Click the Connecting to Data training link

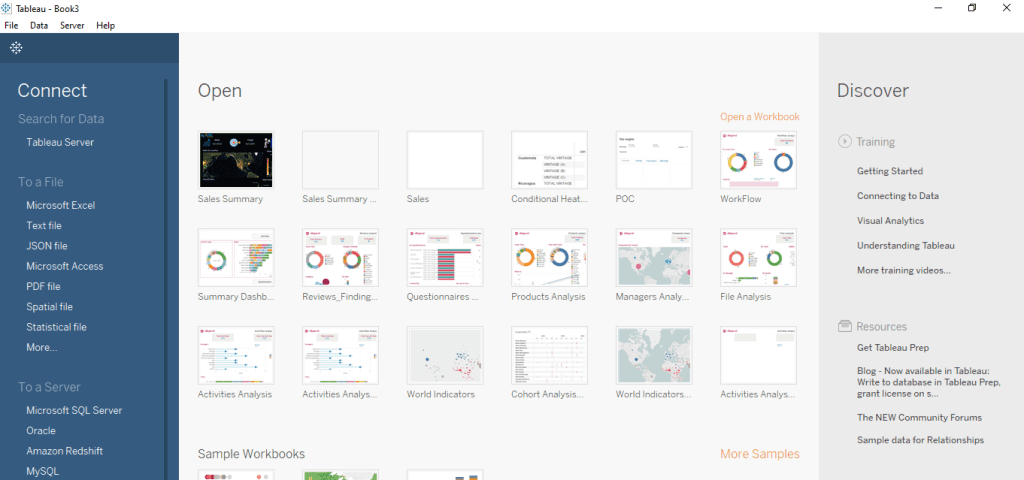point(897,196)
